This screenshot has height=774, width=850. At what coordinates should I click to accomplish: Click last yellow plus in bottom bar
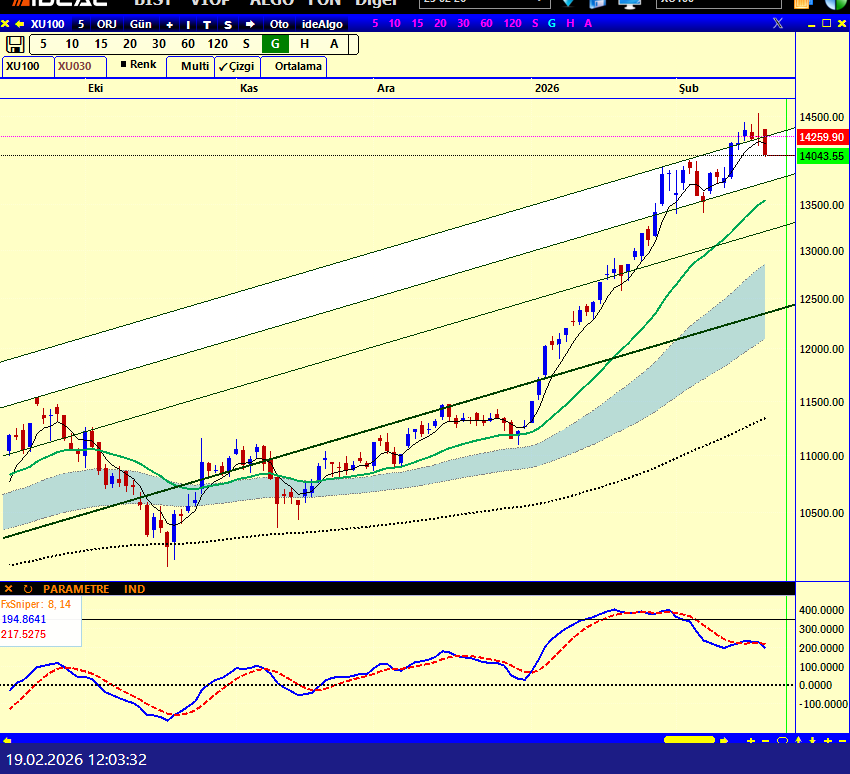[x=827, y=740]
